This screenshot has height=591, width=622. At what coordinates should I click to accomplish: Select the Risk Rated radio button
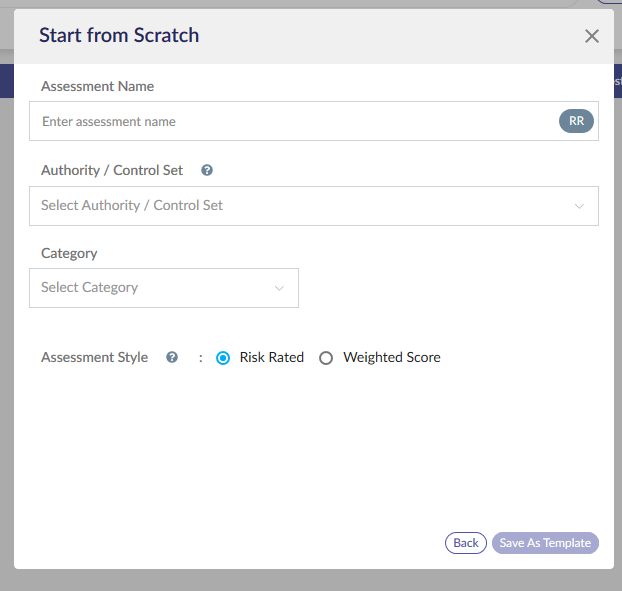click(x=223, y=358)
